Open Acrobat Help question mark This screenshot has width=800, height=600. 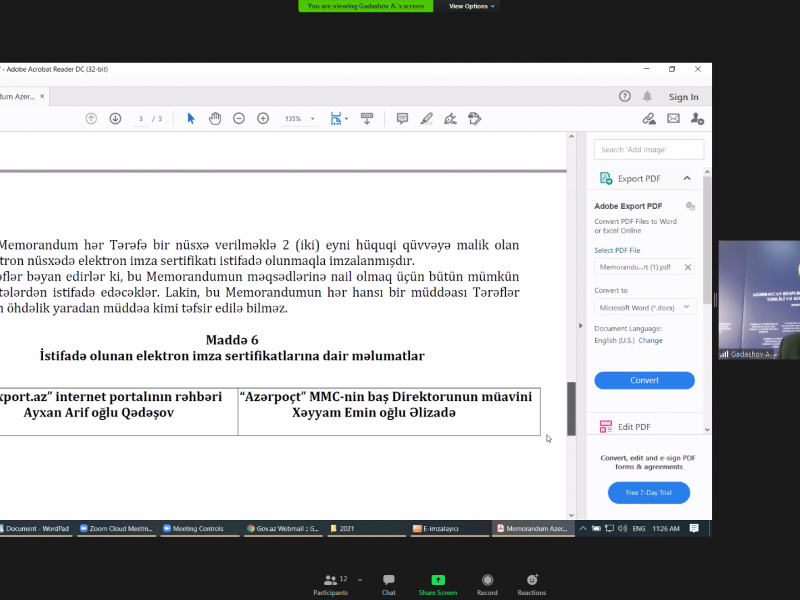(624, 96)
